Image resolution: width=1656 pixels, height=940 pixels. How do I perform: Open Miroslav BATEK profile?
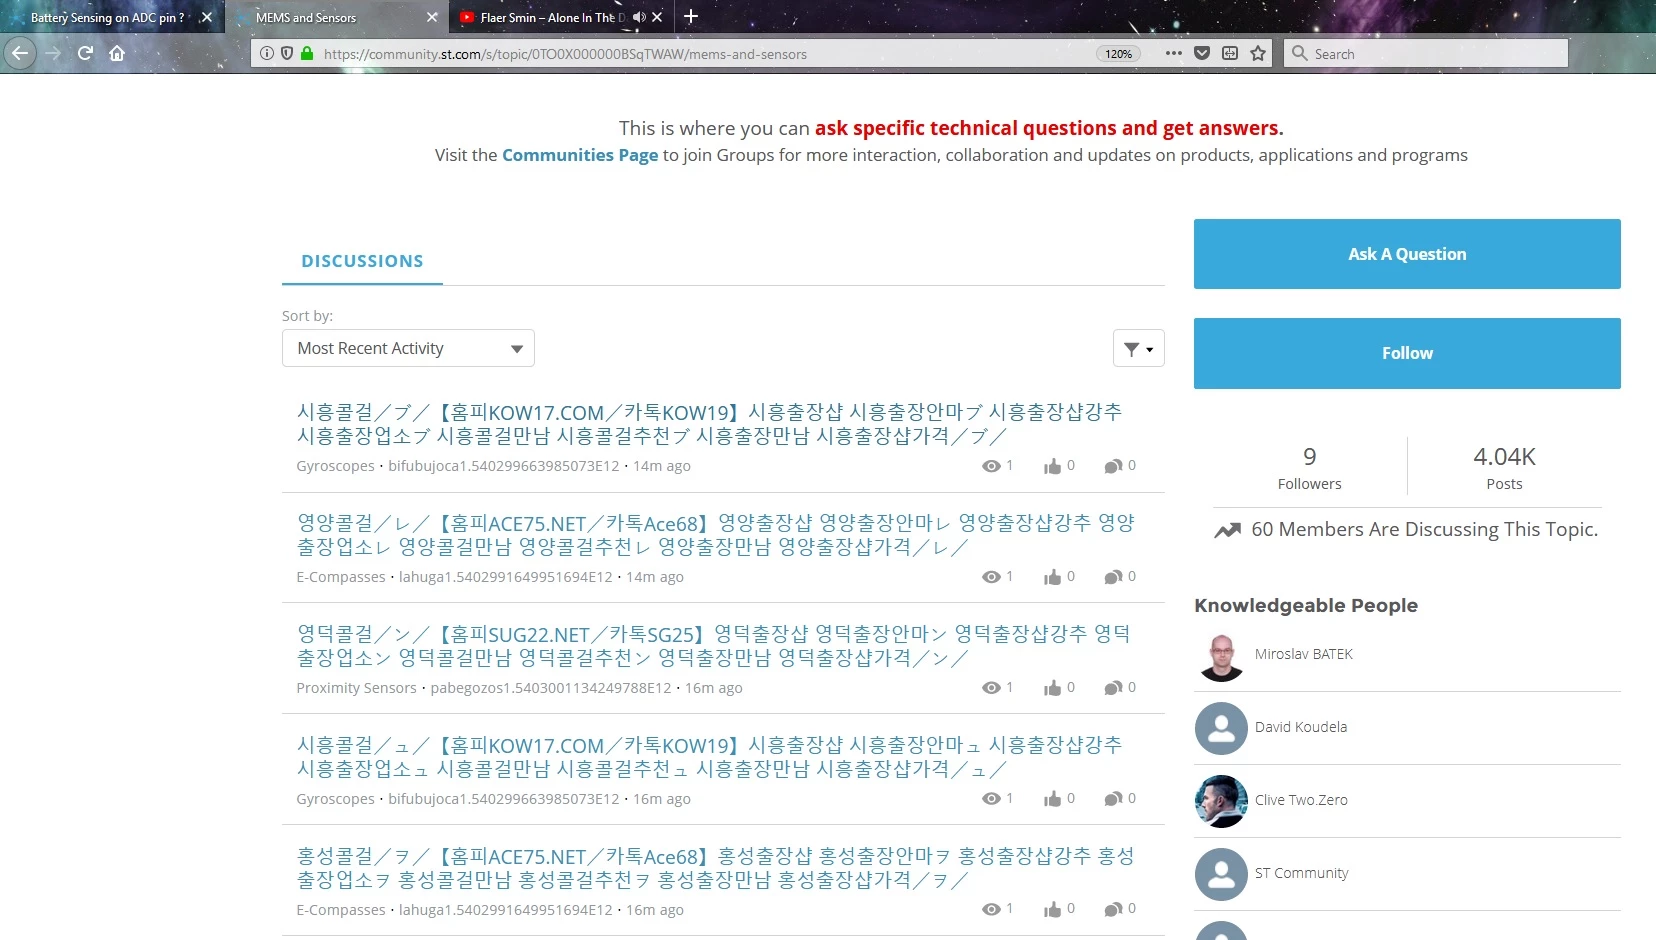click(x=1304, y=654)
